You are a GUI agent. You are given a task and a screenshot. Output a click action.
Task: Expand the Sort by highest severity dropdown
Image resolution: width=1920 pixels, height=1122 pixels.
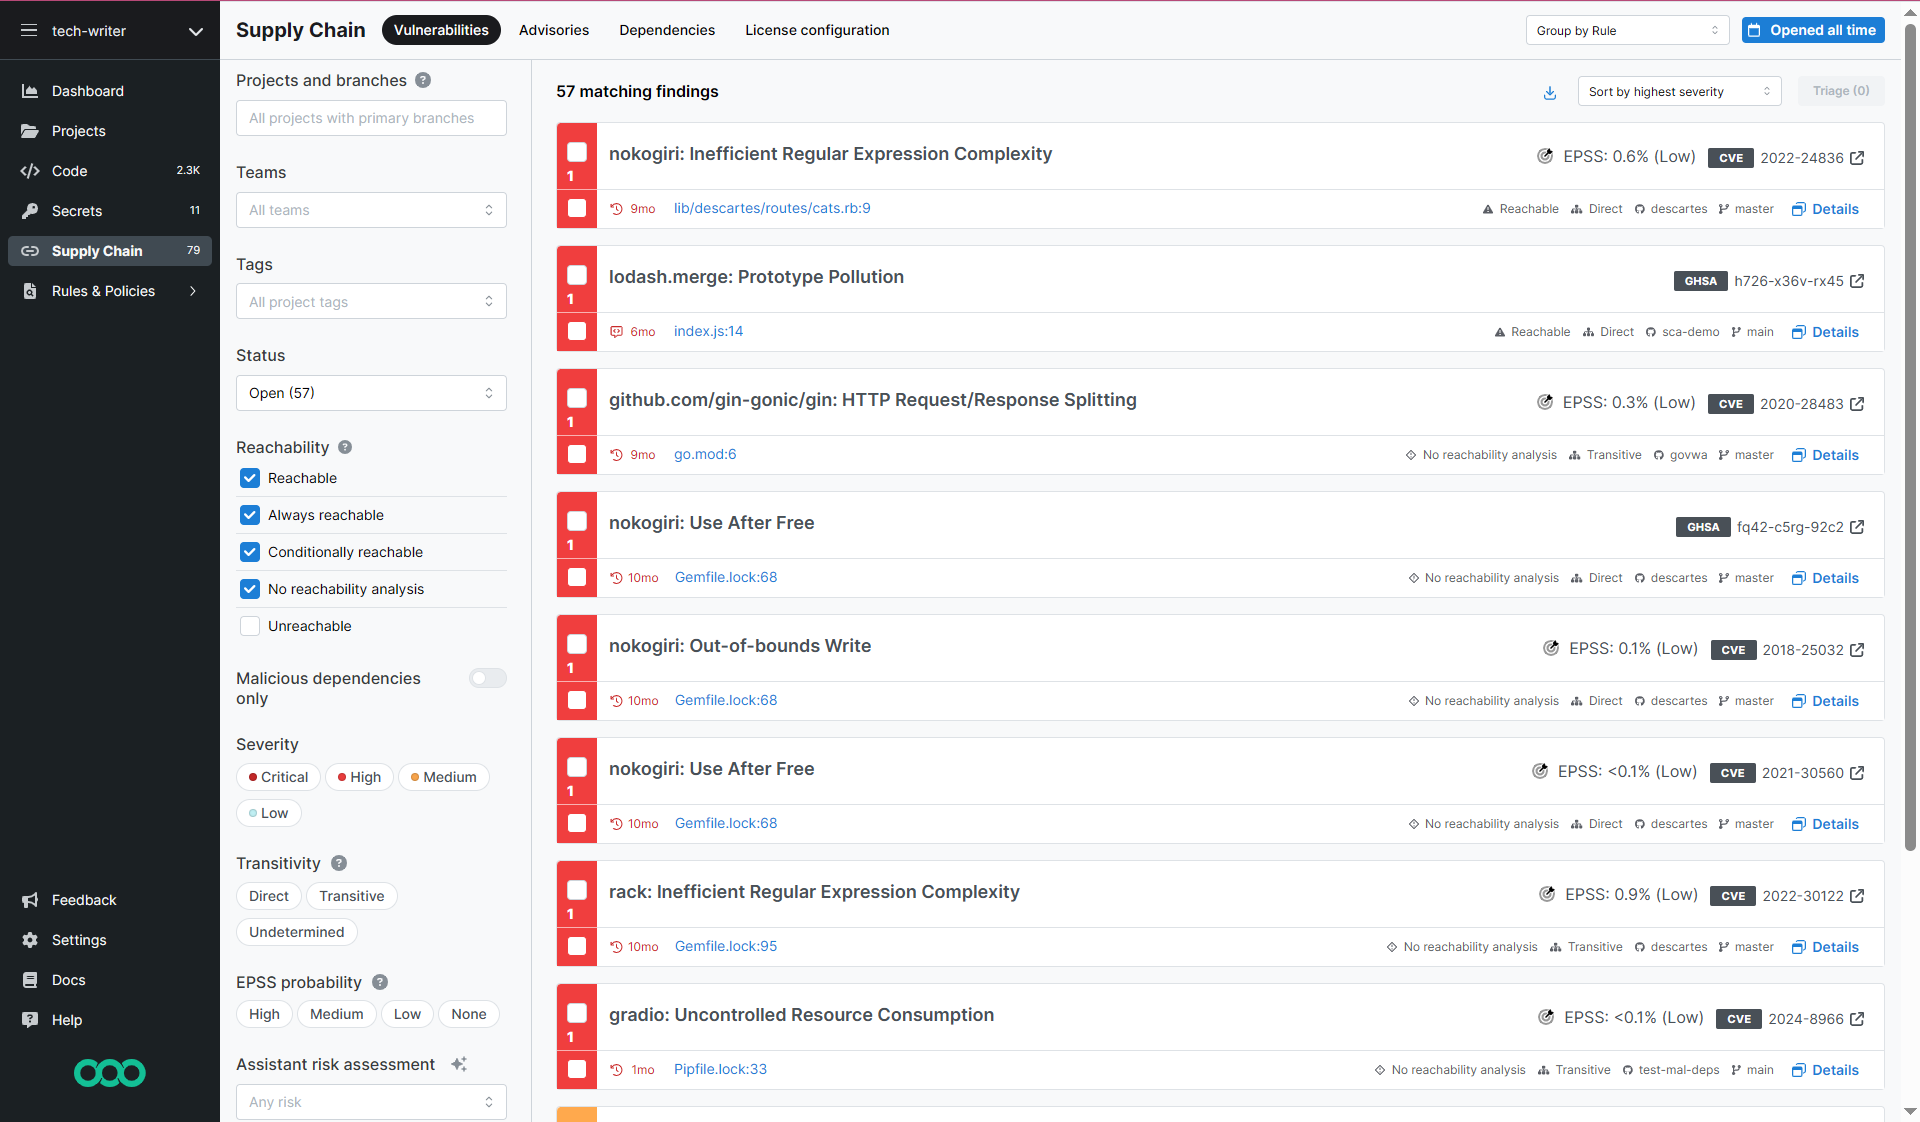[1678, 92]
